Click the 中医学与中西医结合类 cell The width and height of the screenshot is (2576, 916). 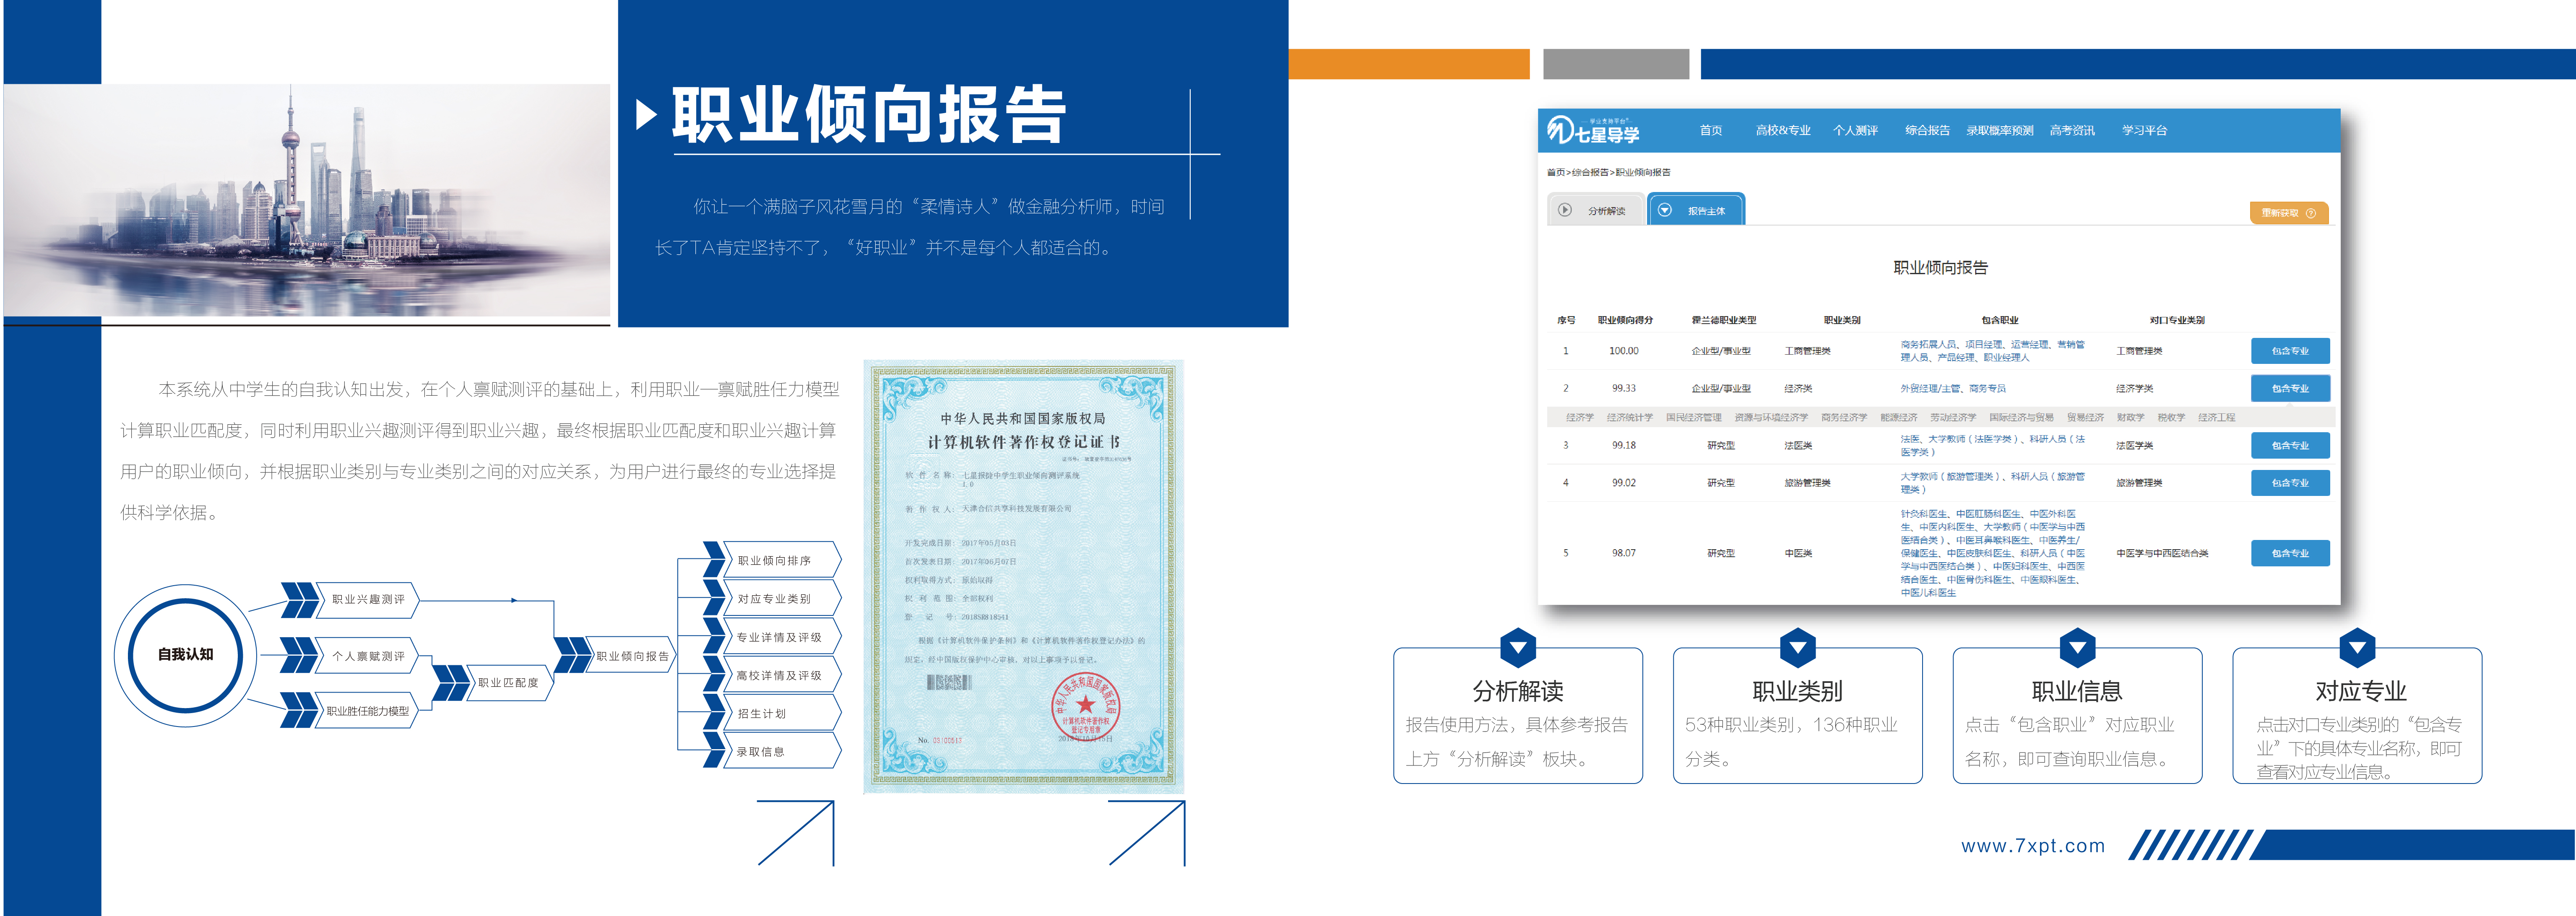(2162, 553)
